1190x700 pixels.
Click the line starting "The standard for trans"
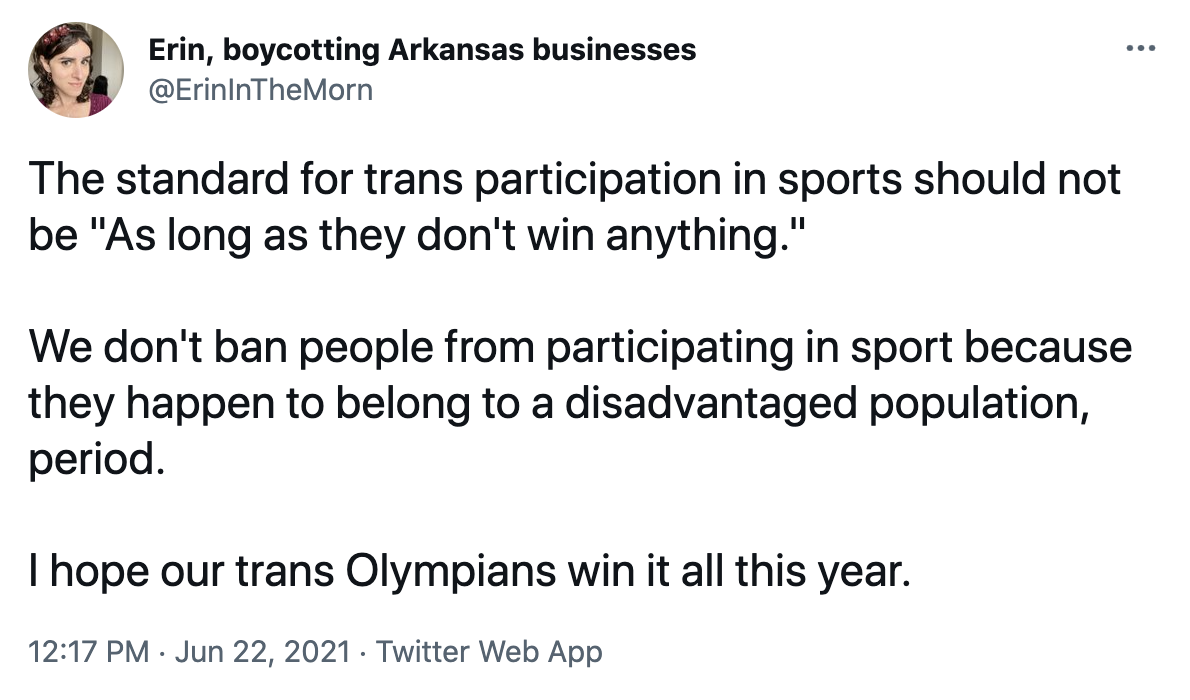575,180
